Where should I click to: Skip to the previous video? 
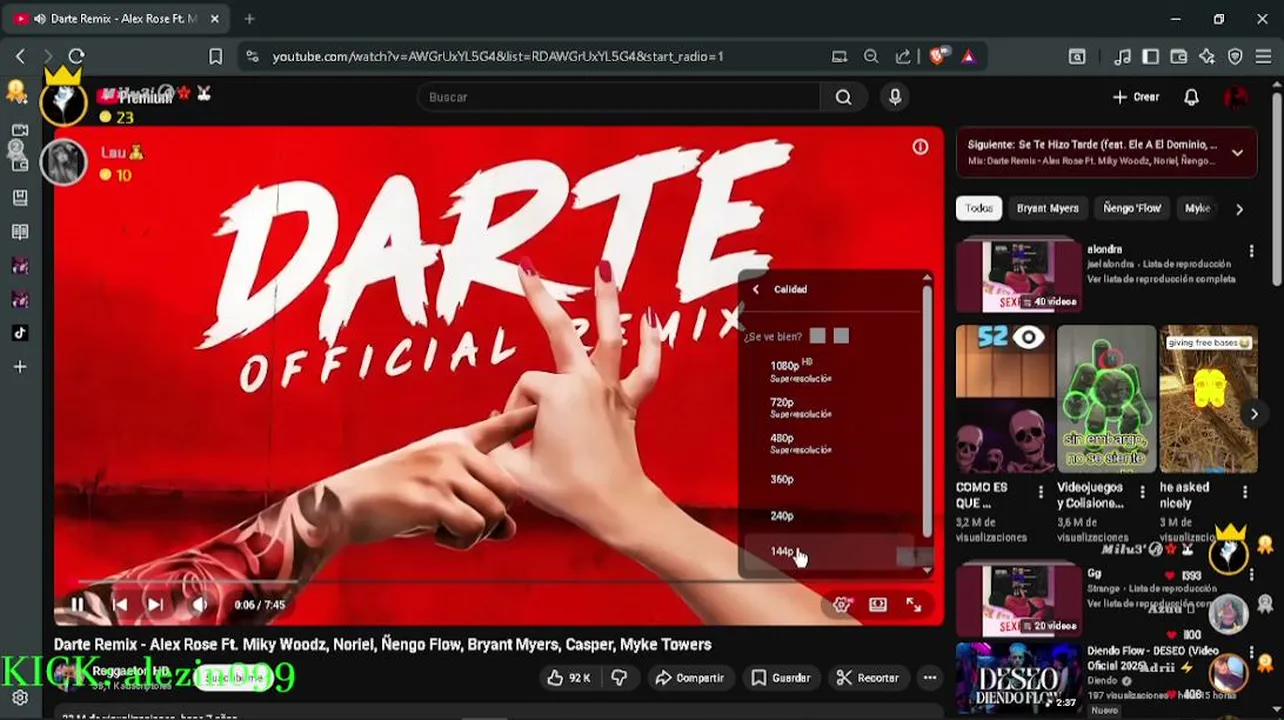[120, 604]
